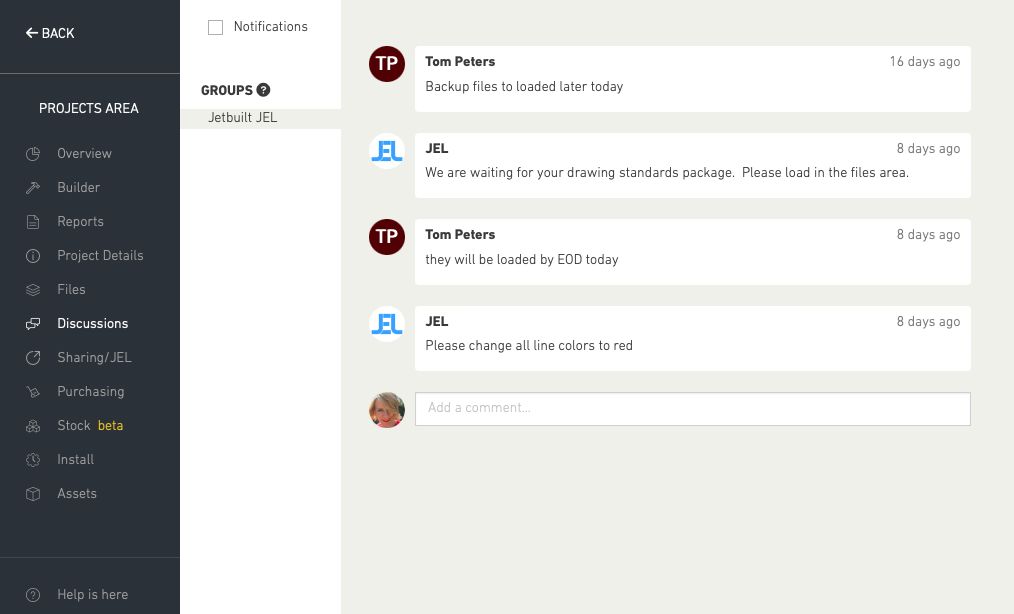1014x614 pixels.
Task: Click Tom Peters name on EOD comment
Action: (460, 234)
